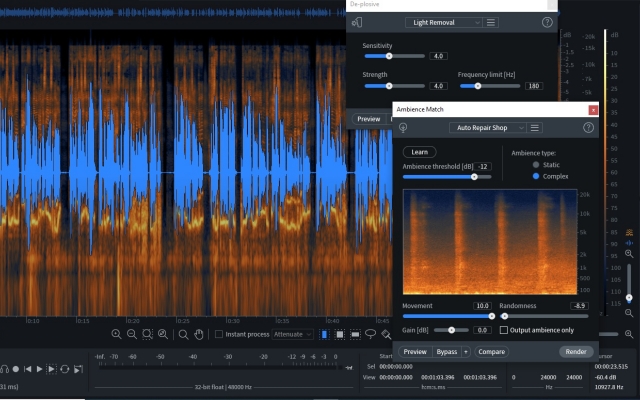
Task: Click Render in Ambience Match
Action: [x=576, y=351]
